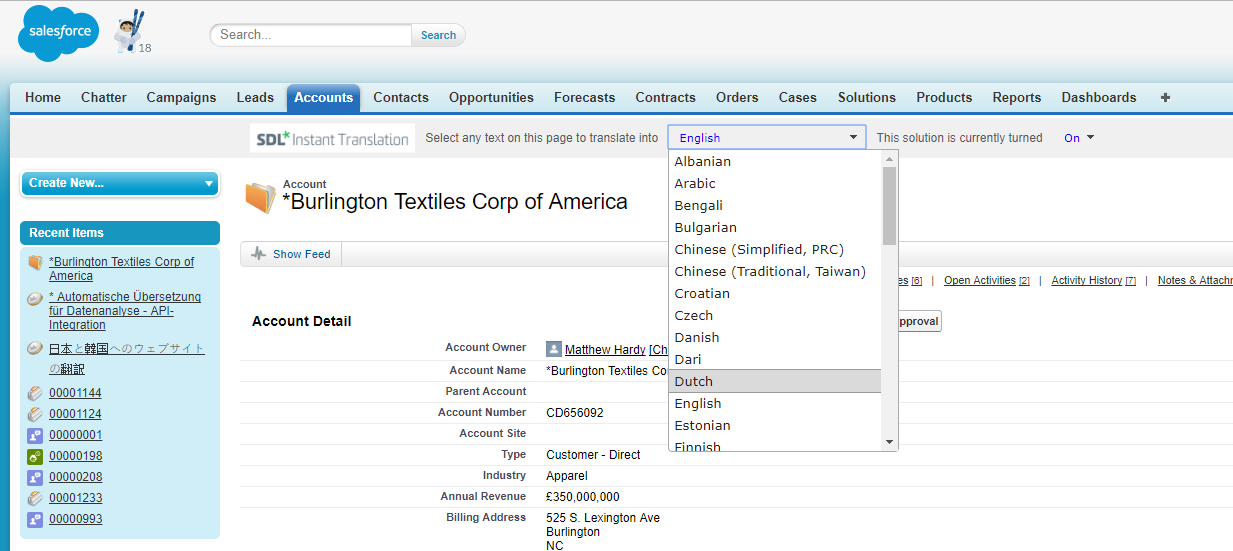Click the plus icon for all tabs
1233x551 pixels.
(x=1165, y=97)
